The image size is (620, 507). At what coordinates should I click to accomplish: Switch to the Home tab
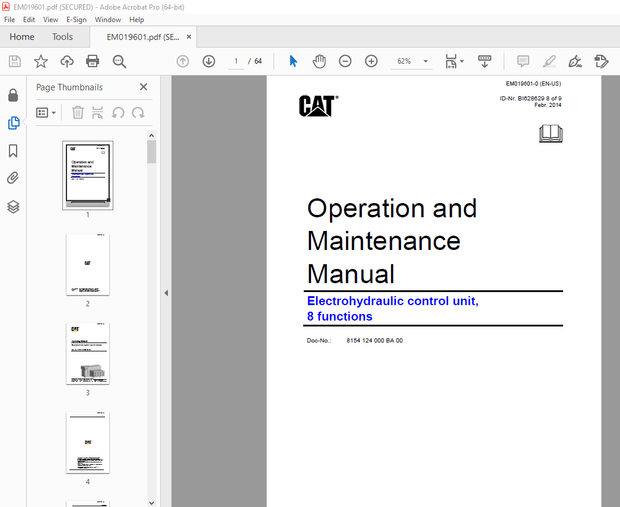pos(22,37)
